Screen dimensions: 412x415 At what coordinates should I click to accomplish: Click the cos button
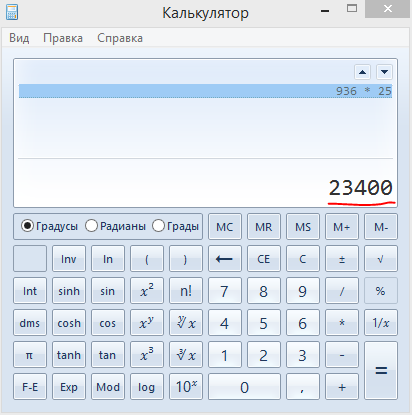pyautogui.click(x=108, y=323)
